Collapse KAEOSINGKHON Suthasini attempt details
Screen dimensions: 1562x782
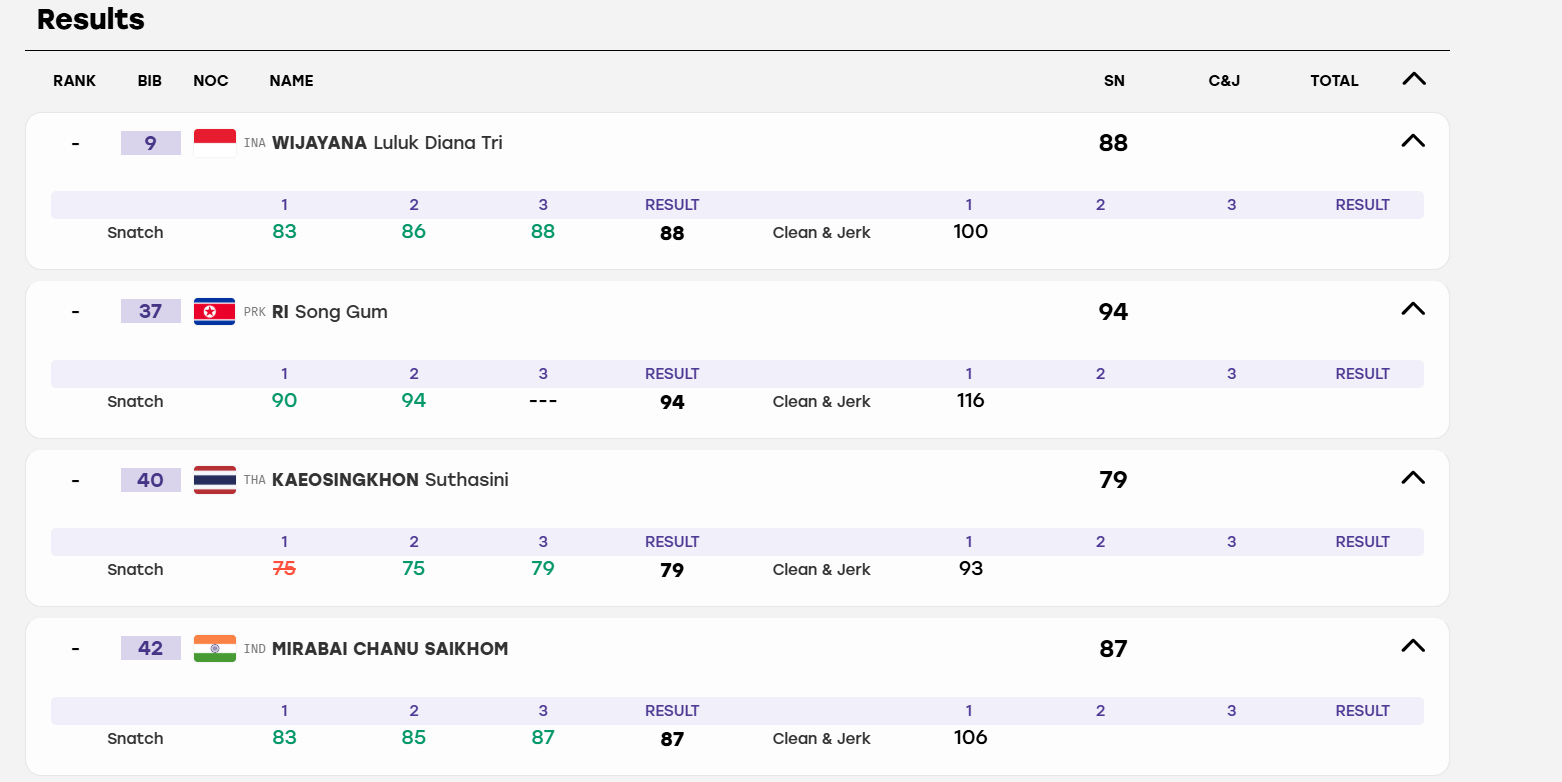click(1412, 478)
